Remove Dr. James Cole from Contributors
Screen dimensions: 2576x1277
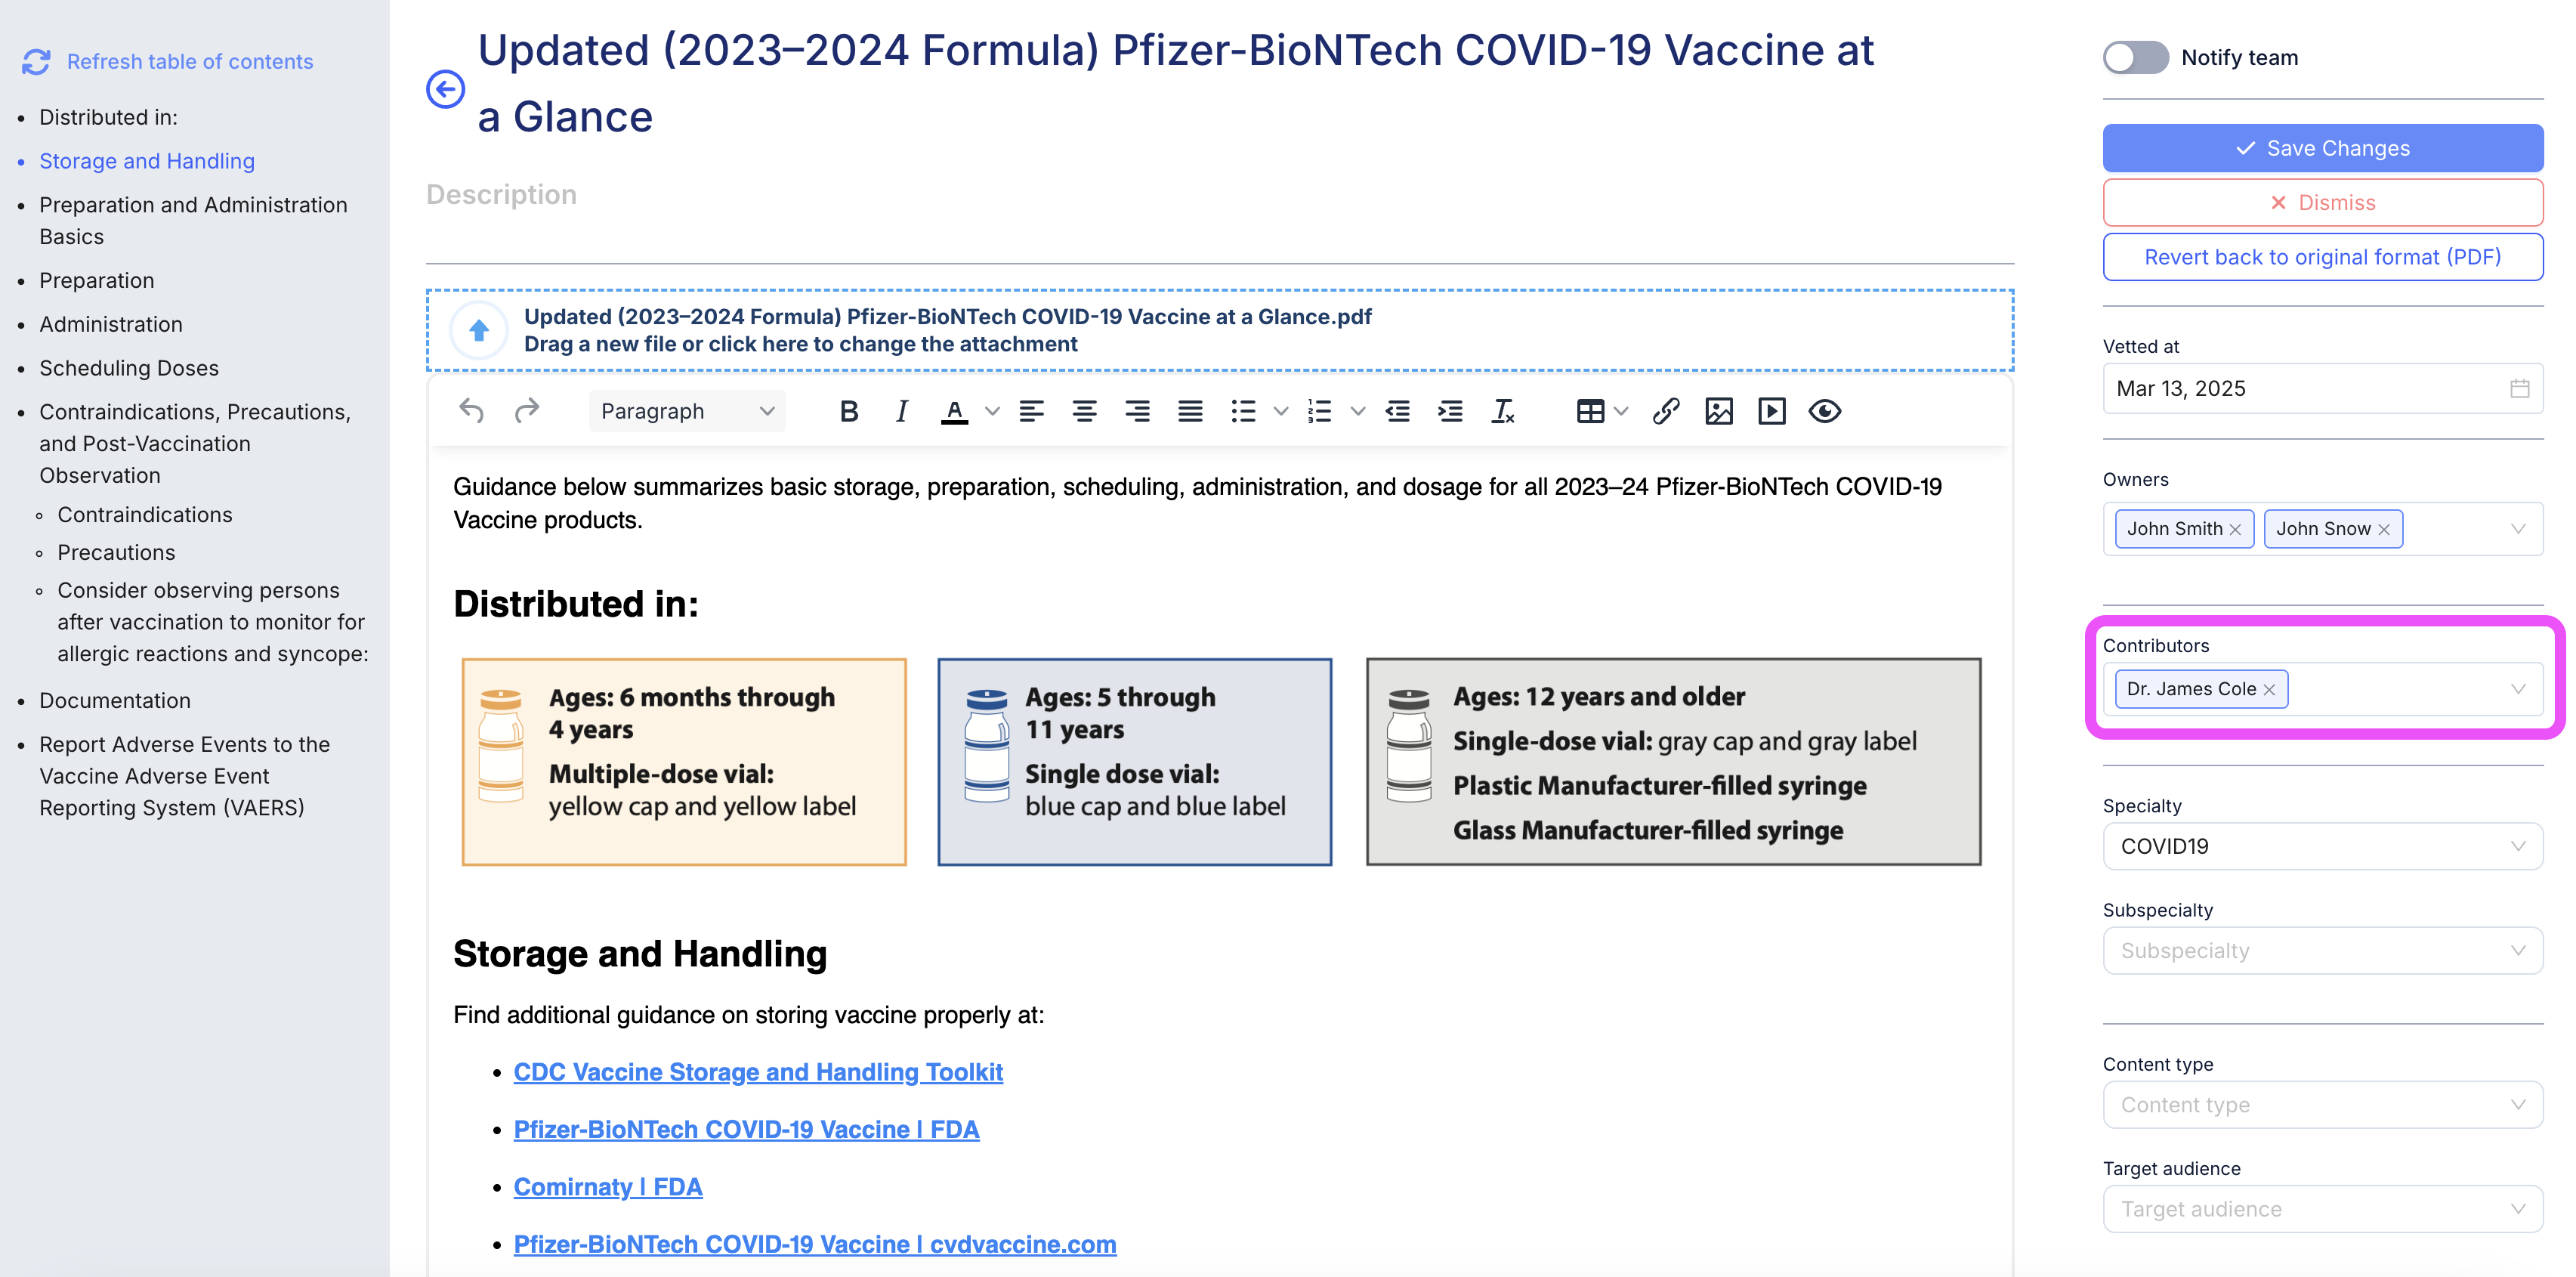pos(2269,689)
